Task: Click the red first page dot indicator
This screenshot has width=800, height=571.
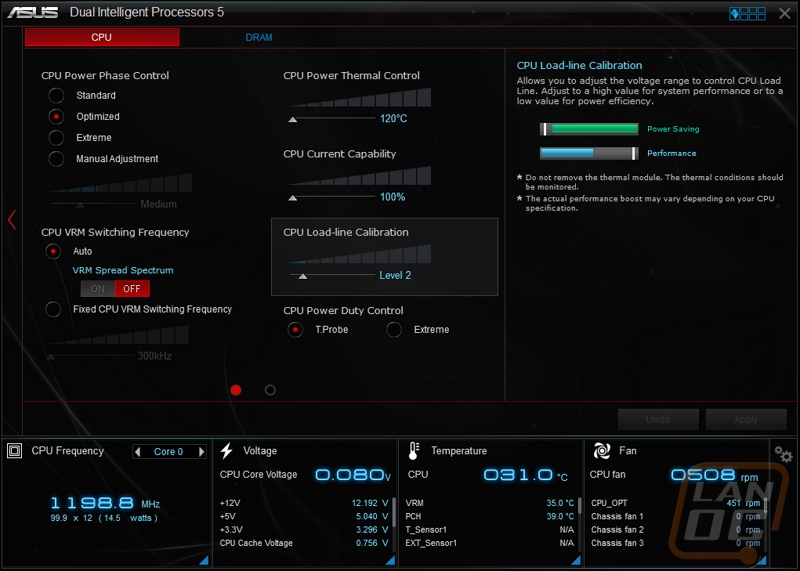Action: pyautogui.click(x=236, y=390)
